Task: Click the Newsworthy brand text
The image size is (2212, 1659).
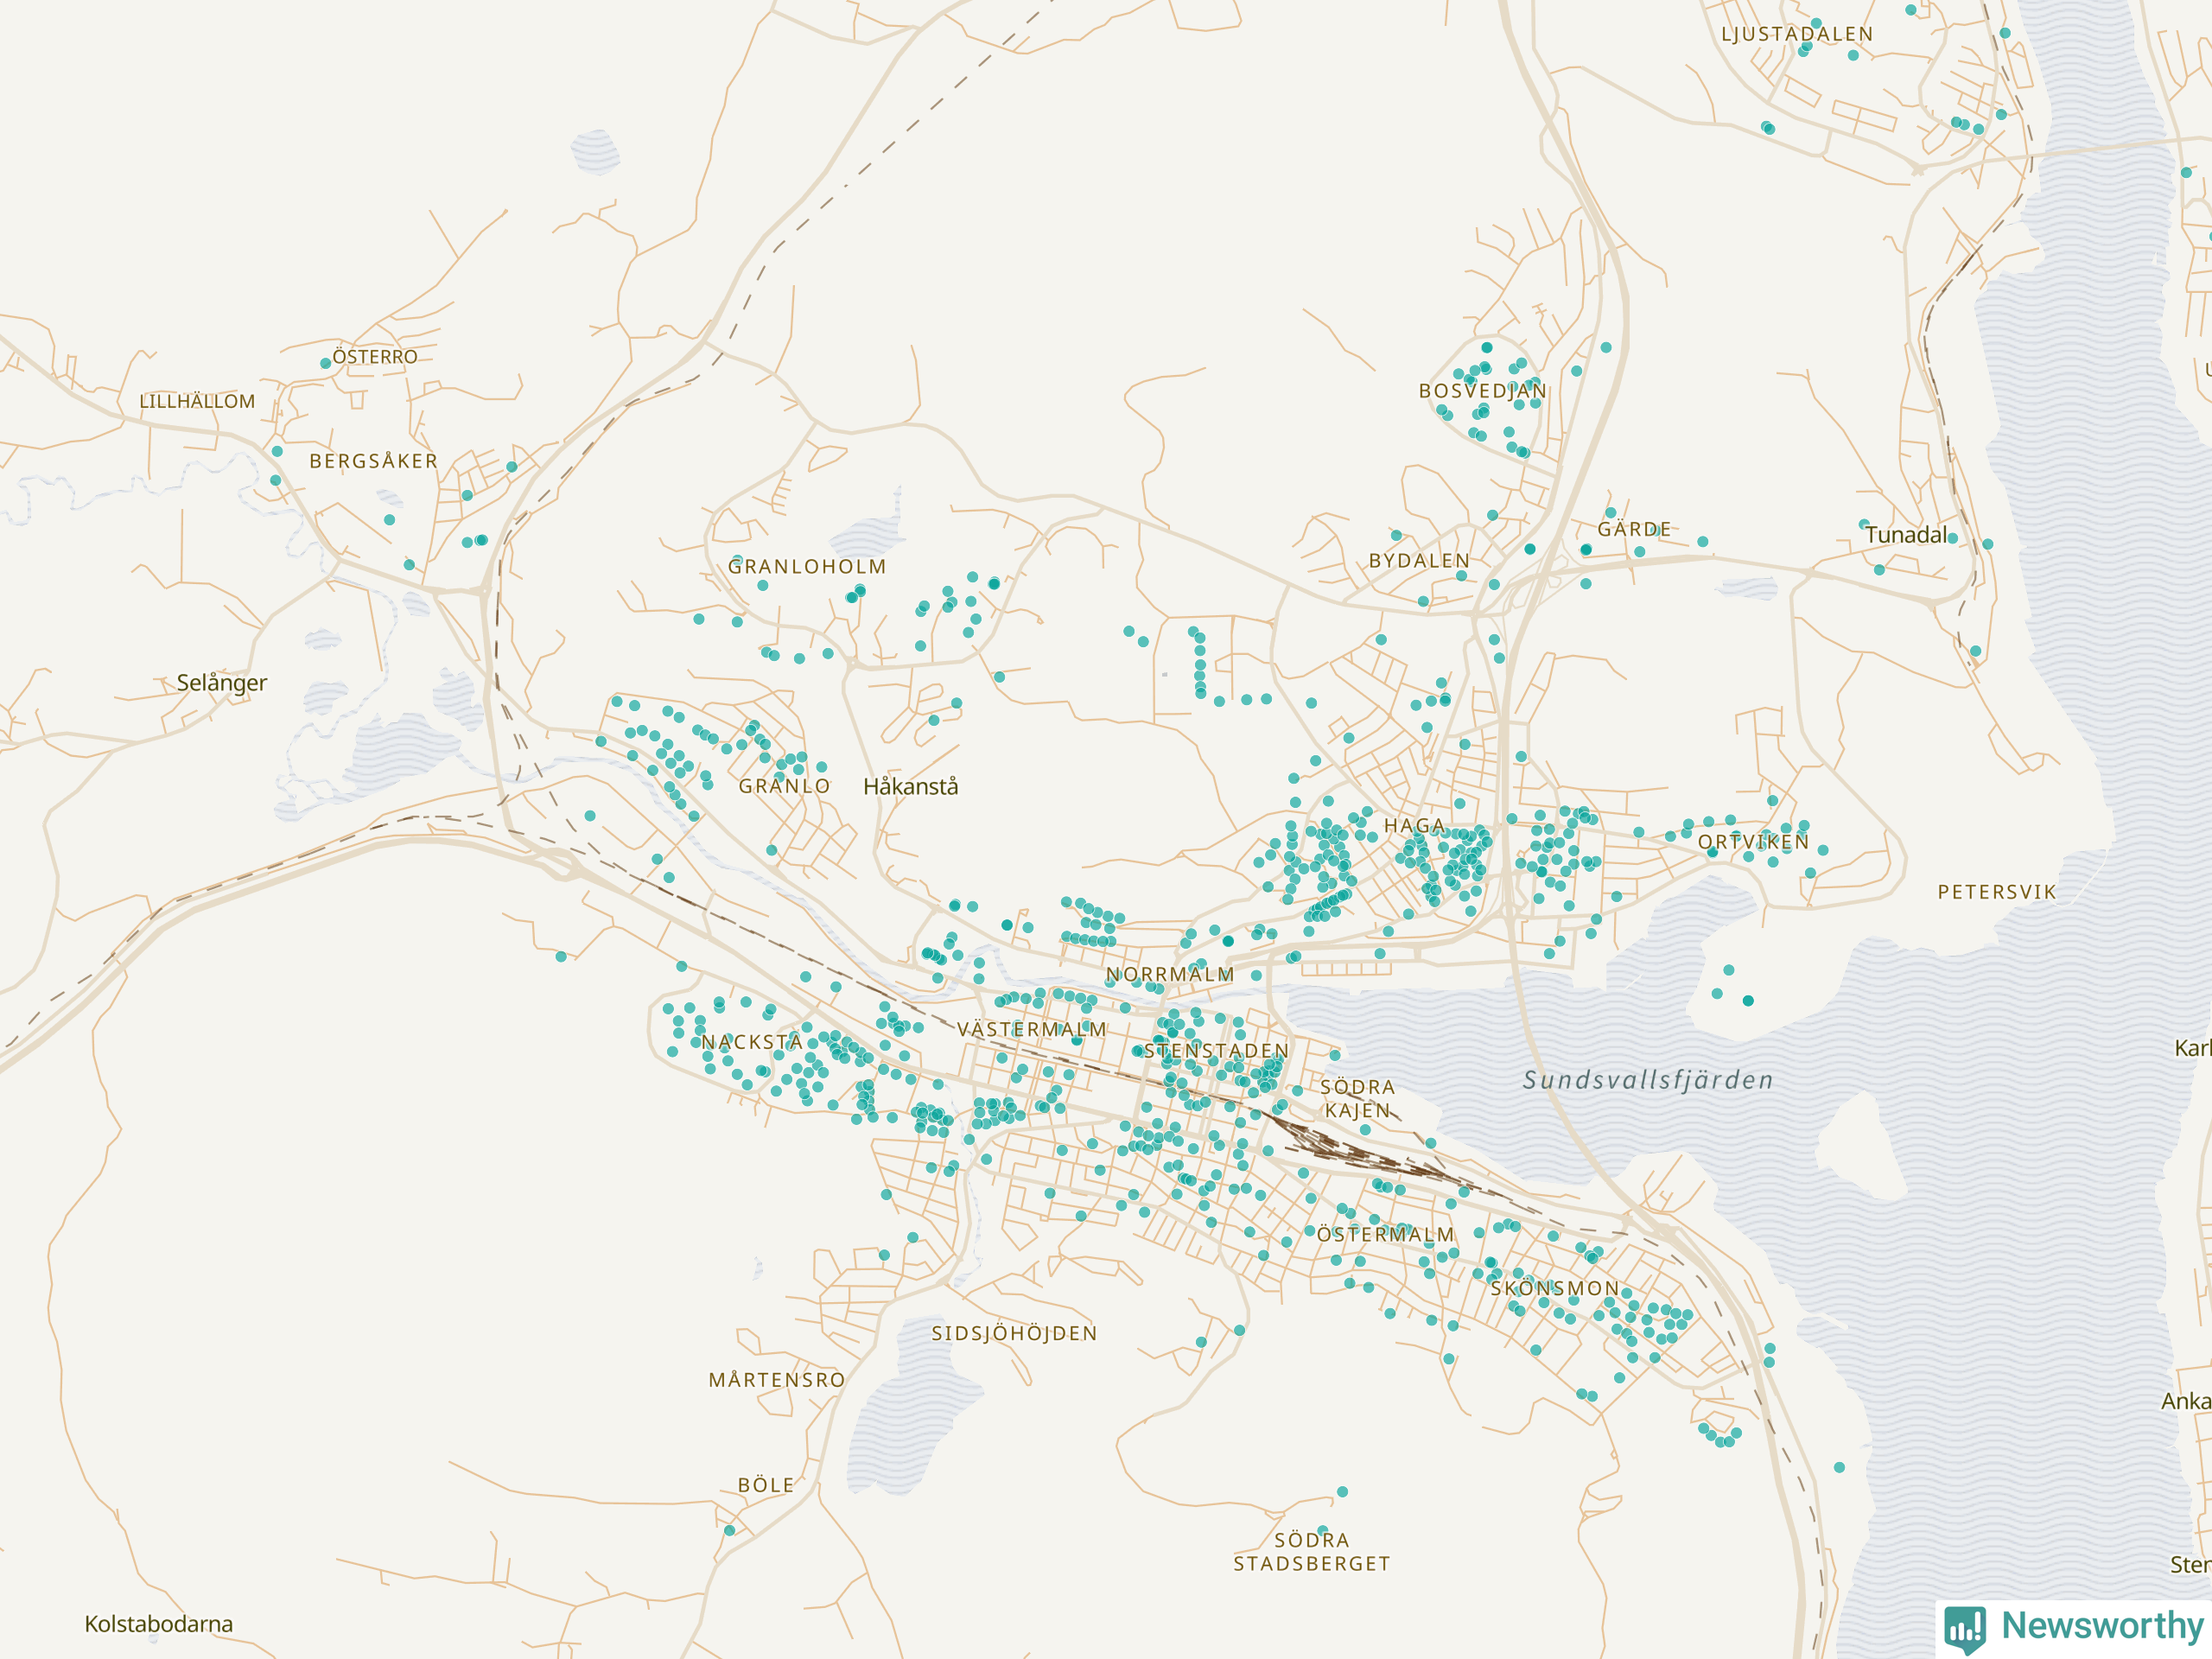Action: (x=2102, y=1626)
